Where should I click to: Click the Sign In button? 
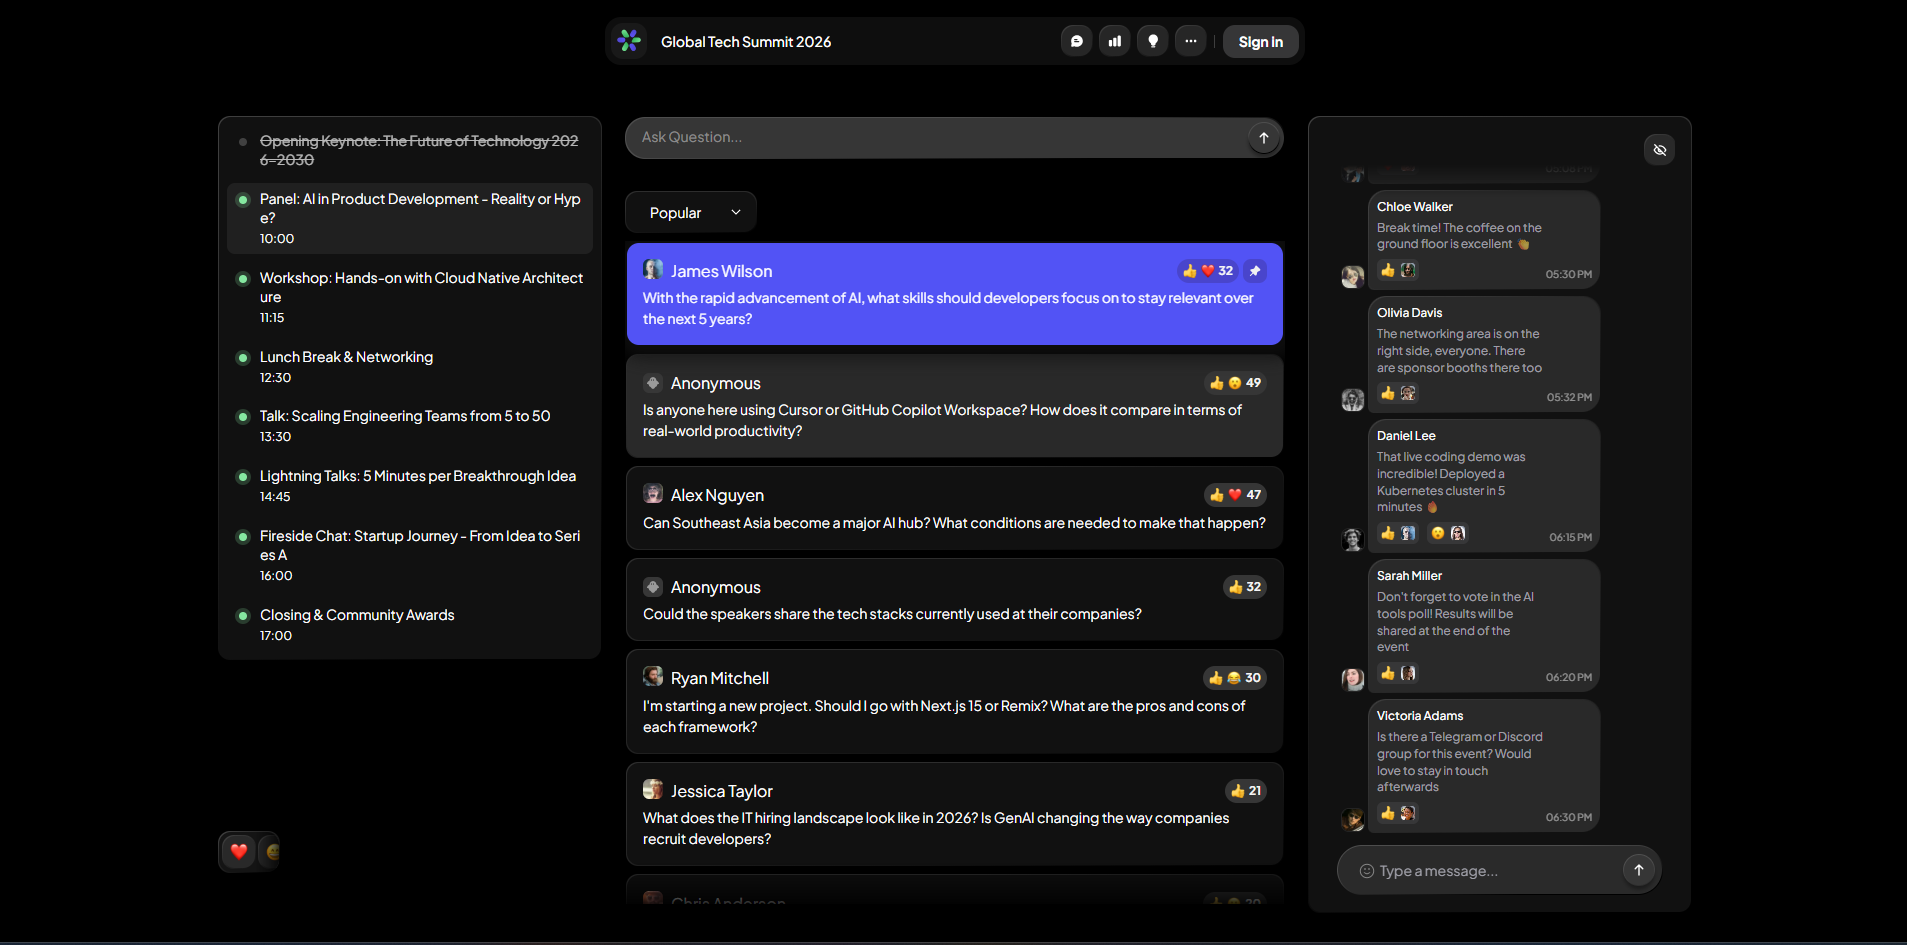click(x=1260, y=42)
